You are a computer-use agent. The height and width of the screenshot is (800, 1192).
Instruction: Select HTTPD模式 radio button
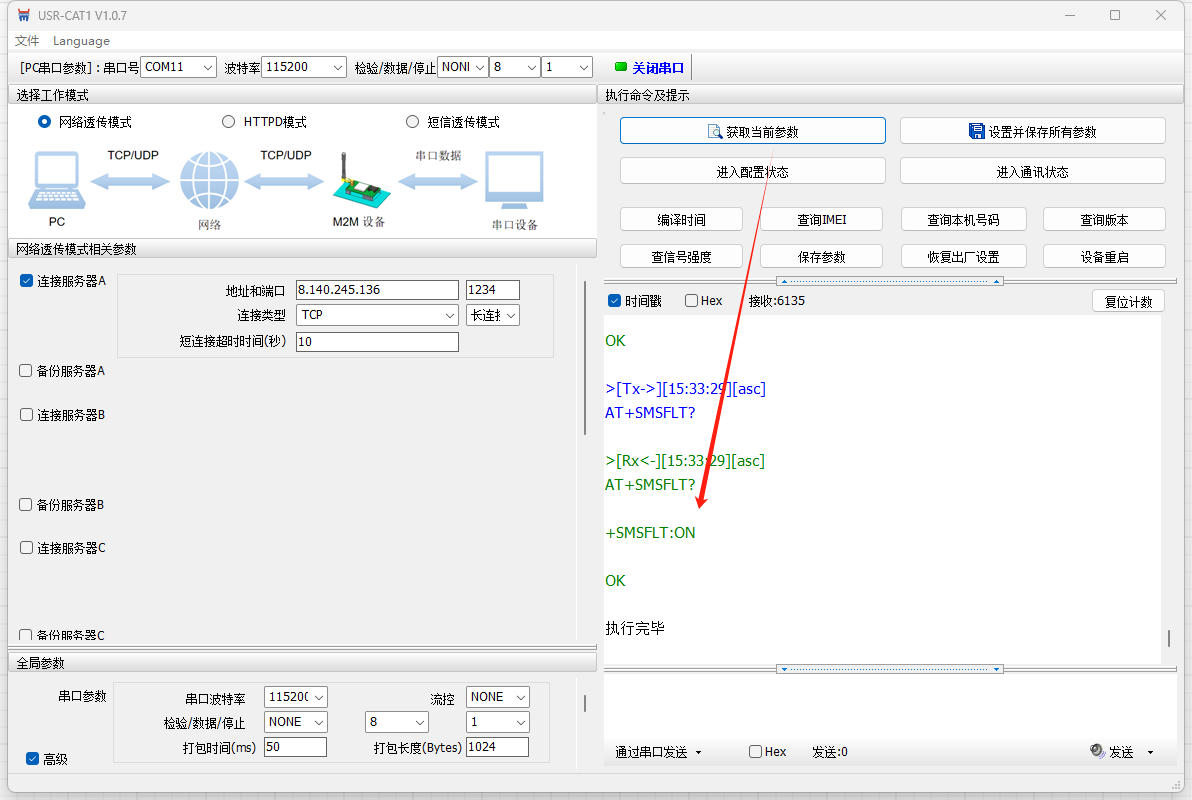(229, 122)
